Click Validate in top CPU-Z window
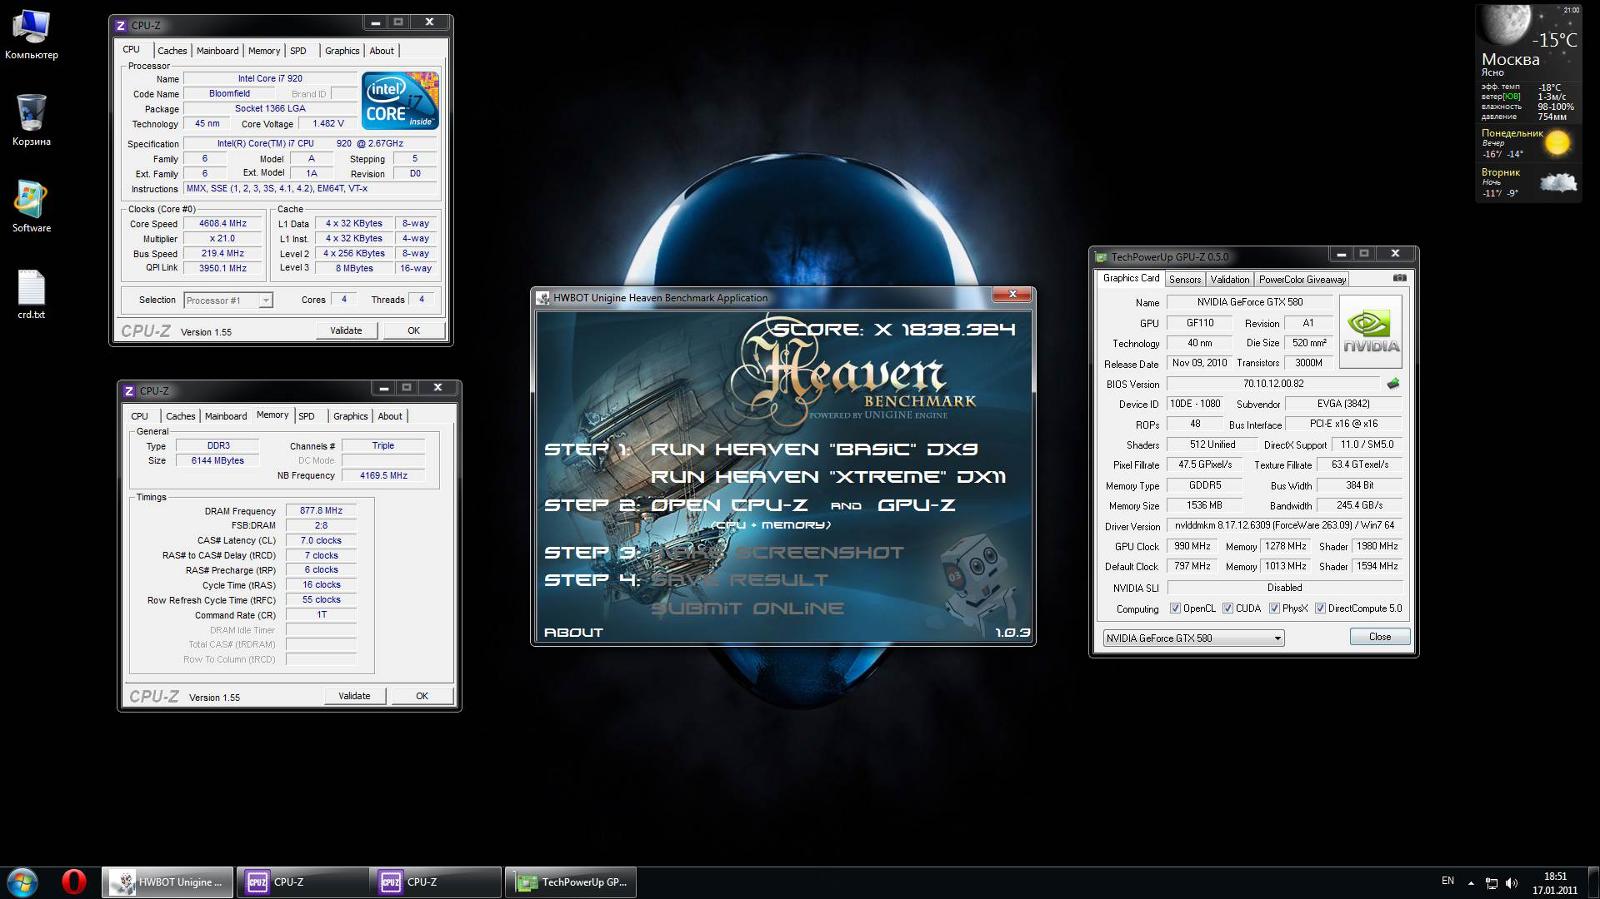The height and width of the screenshot is (899, 1600). 346,331
